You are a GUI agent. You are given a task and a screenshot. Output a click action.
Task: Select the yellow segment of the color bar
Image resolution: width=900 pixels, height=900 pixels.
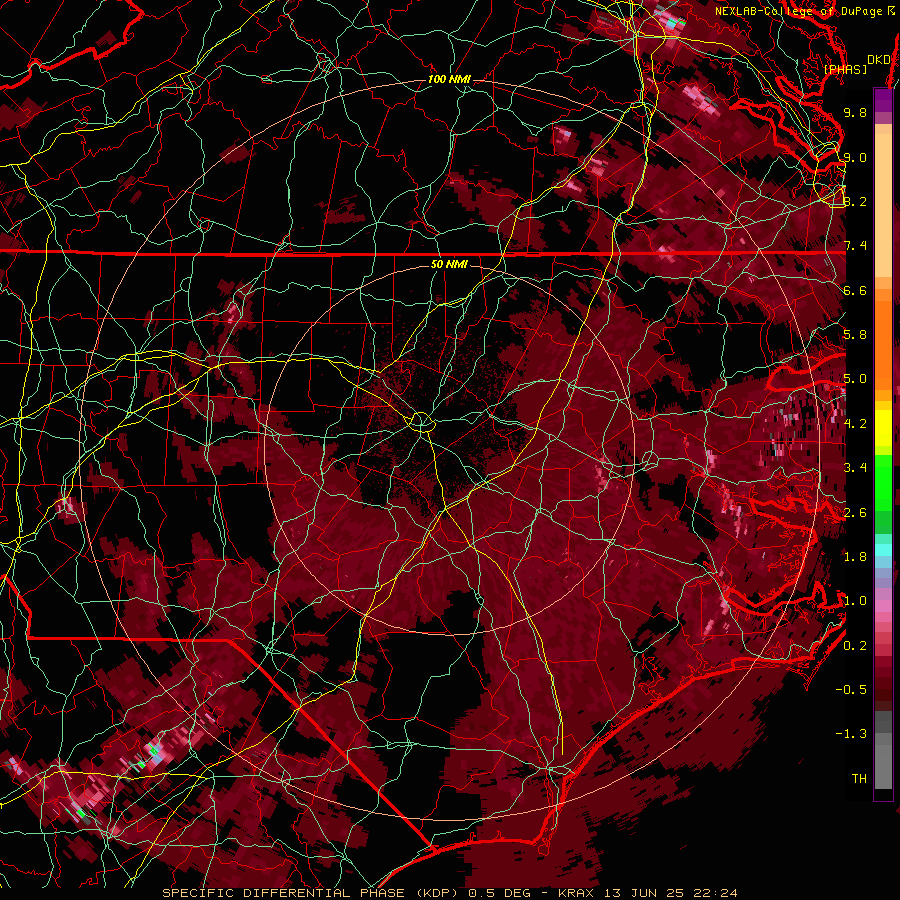(x=883, y=428)
